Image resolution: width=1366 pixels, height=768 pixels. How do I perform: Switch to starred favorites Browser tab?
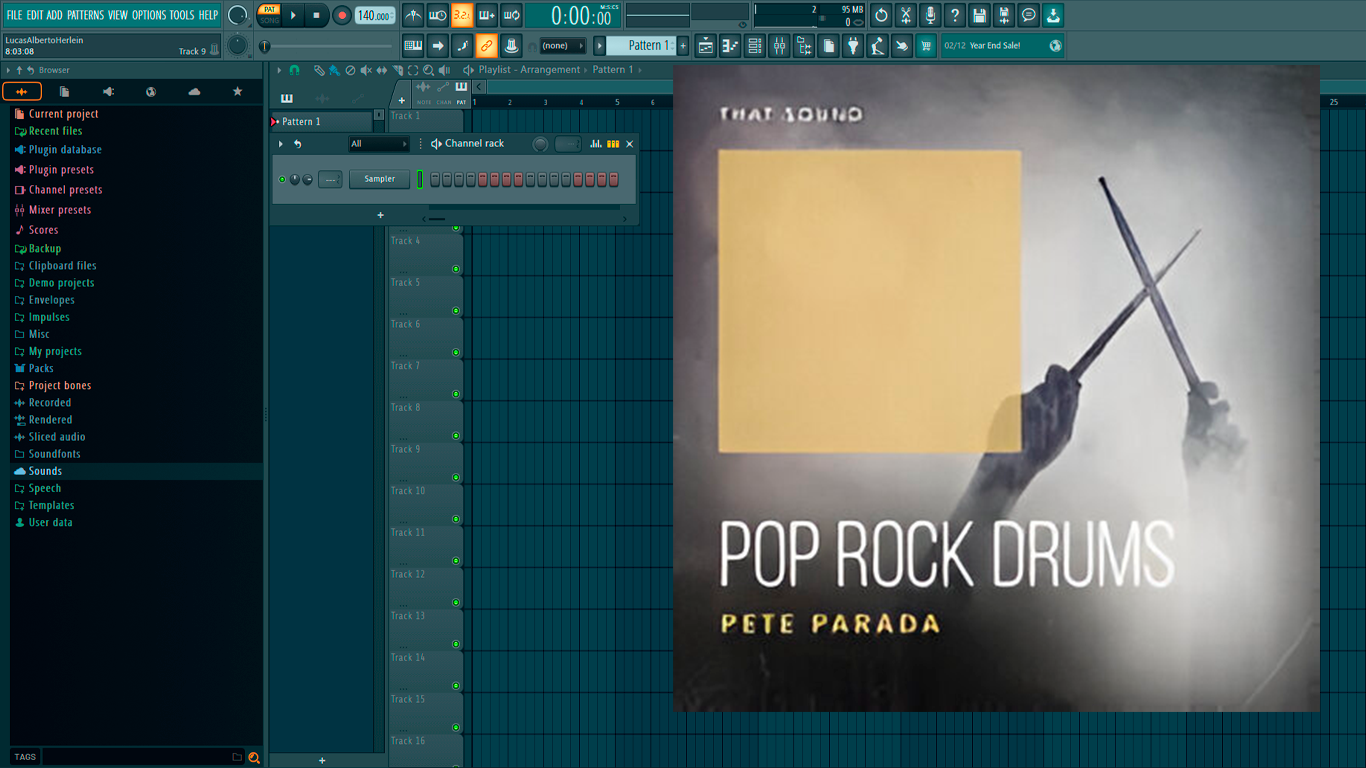click(237, 91)
